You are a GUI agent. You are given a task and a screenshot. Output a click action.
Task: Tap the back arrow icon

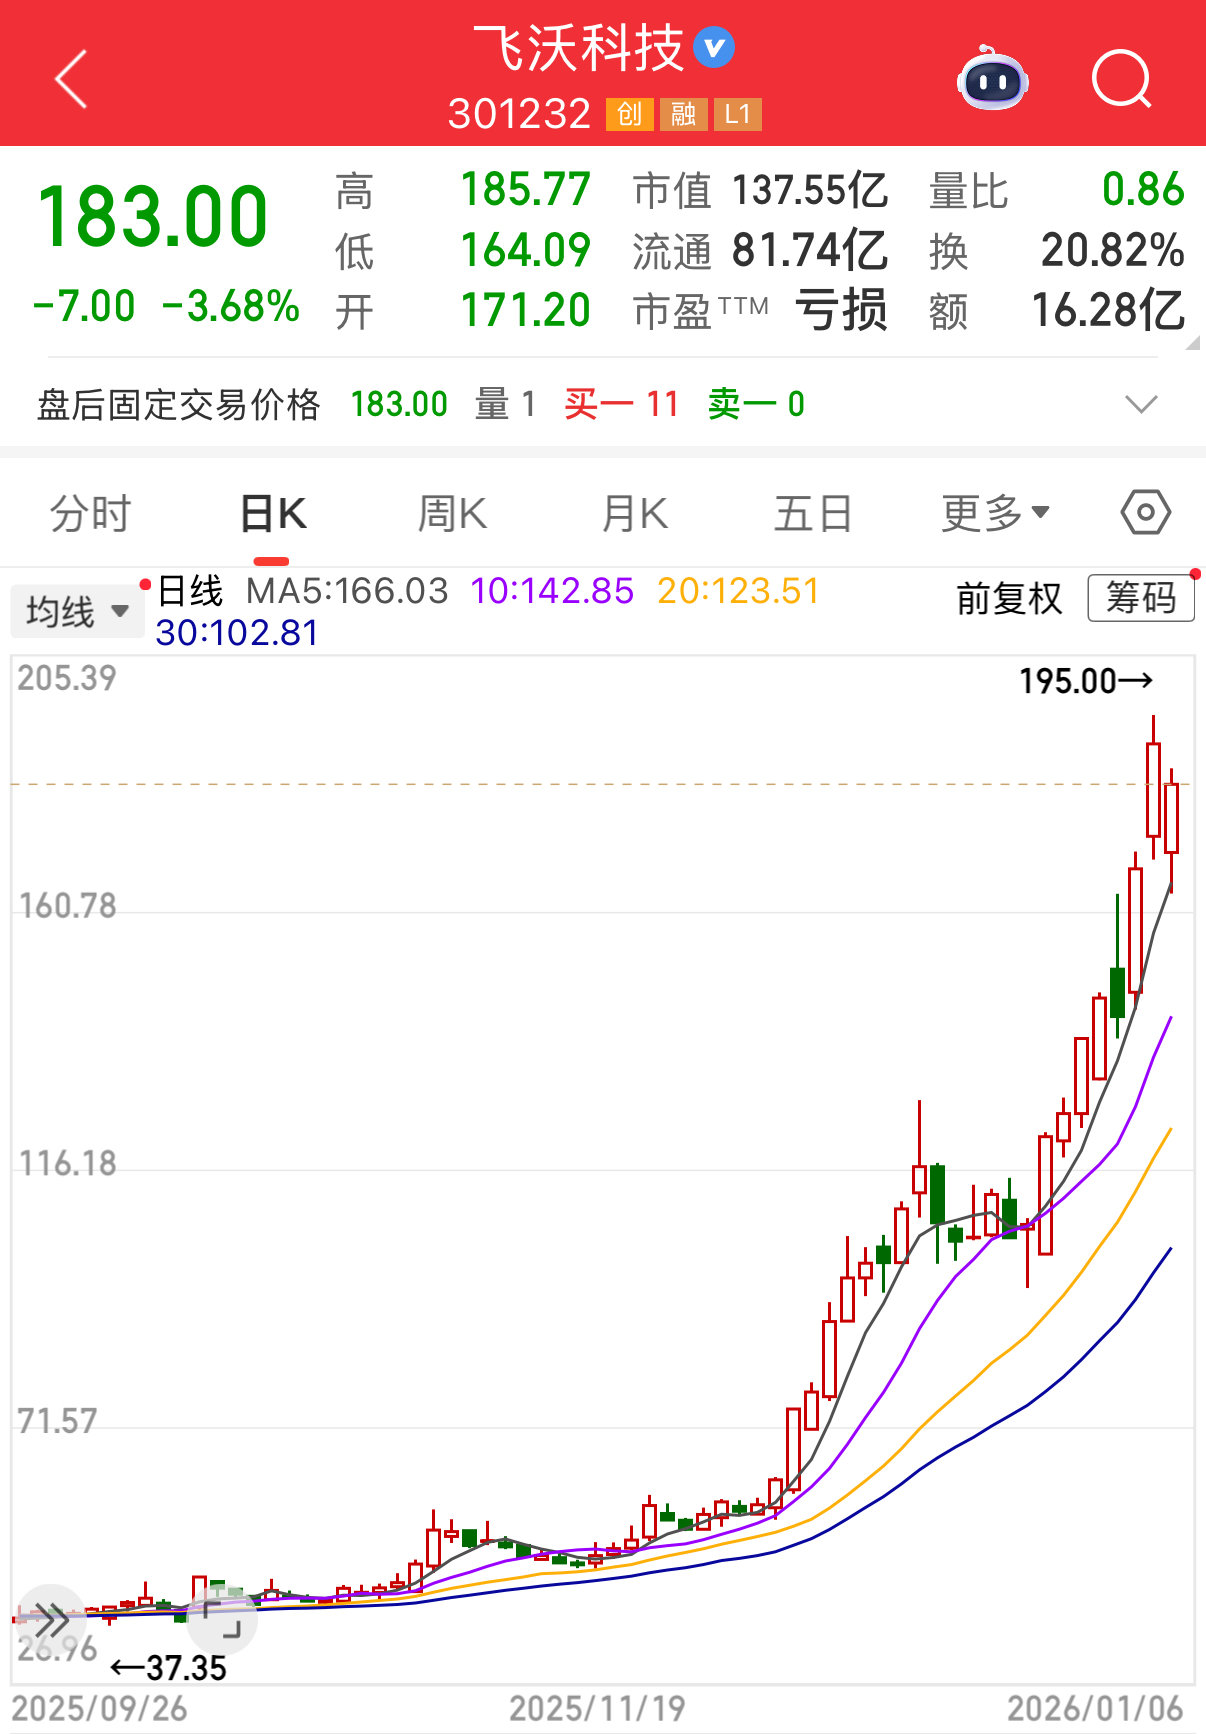(71, 79)
